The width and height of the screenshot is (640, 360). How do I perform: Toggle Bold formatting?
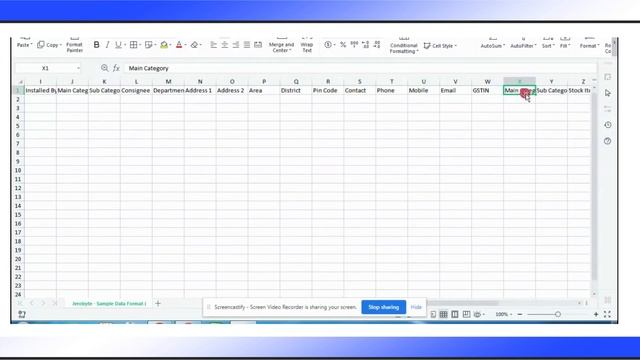pos(96,45)
